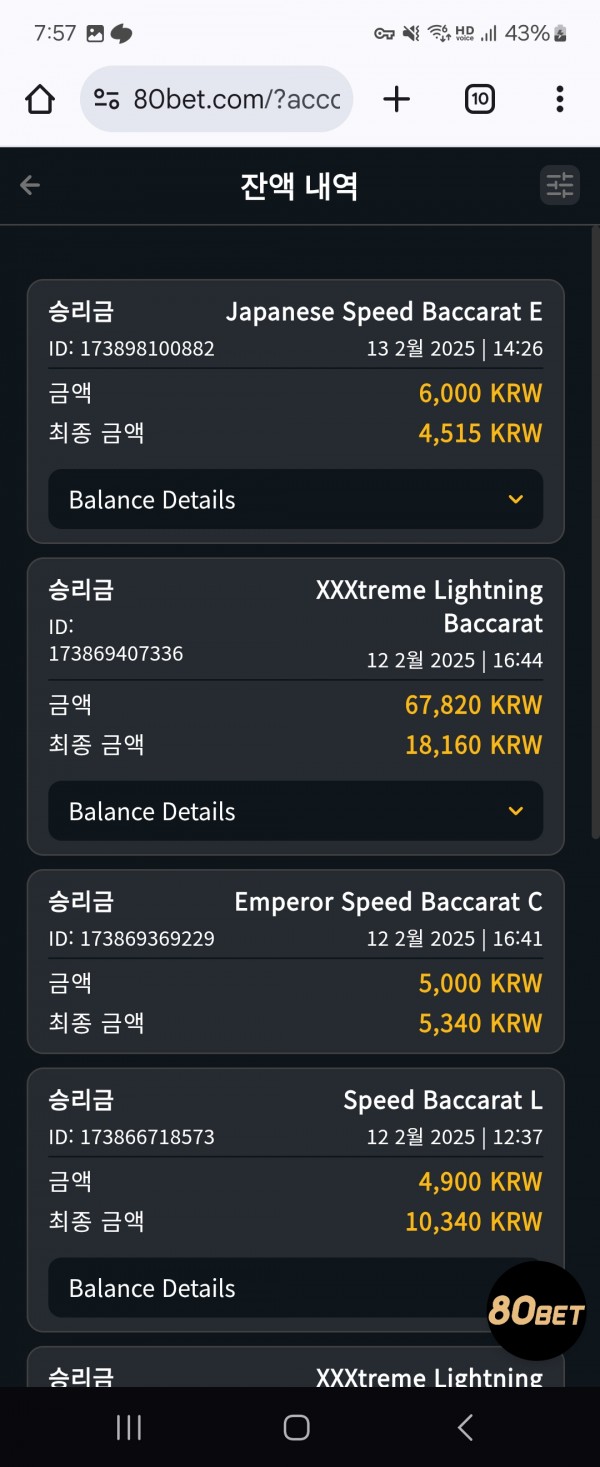Viewport: 600px width, 1467px height.
Task: Go back using the arrow beside 잔액 내역
Action: point(30,185)
